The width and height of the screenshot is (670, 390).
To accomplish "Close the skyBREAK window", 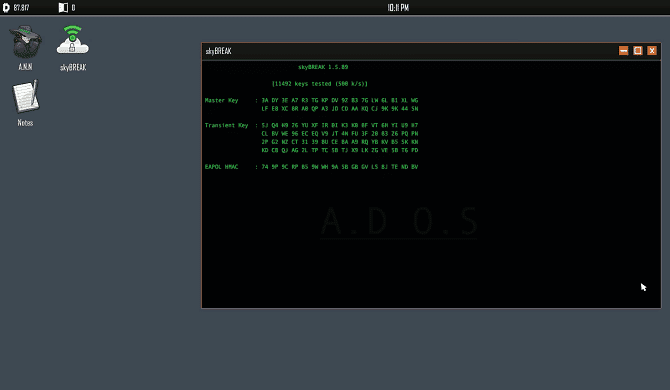I will coord(652,51).
